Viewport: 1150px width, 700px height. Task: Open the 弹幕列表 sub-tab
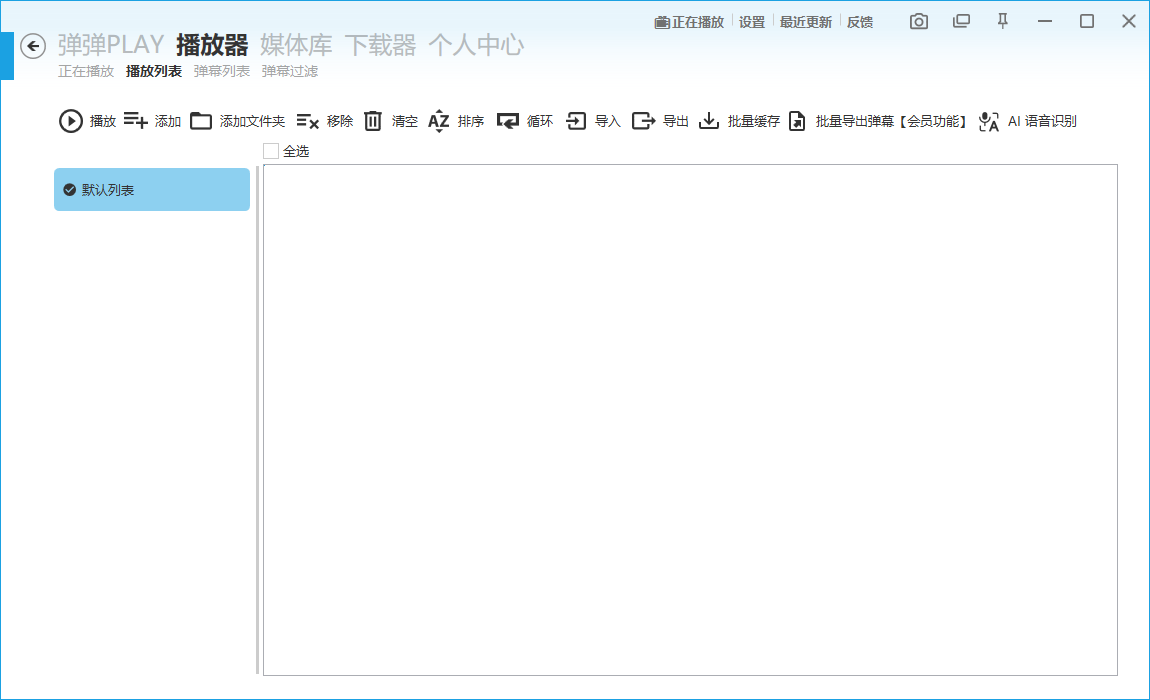point(221,71)
